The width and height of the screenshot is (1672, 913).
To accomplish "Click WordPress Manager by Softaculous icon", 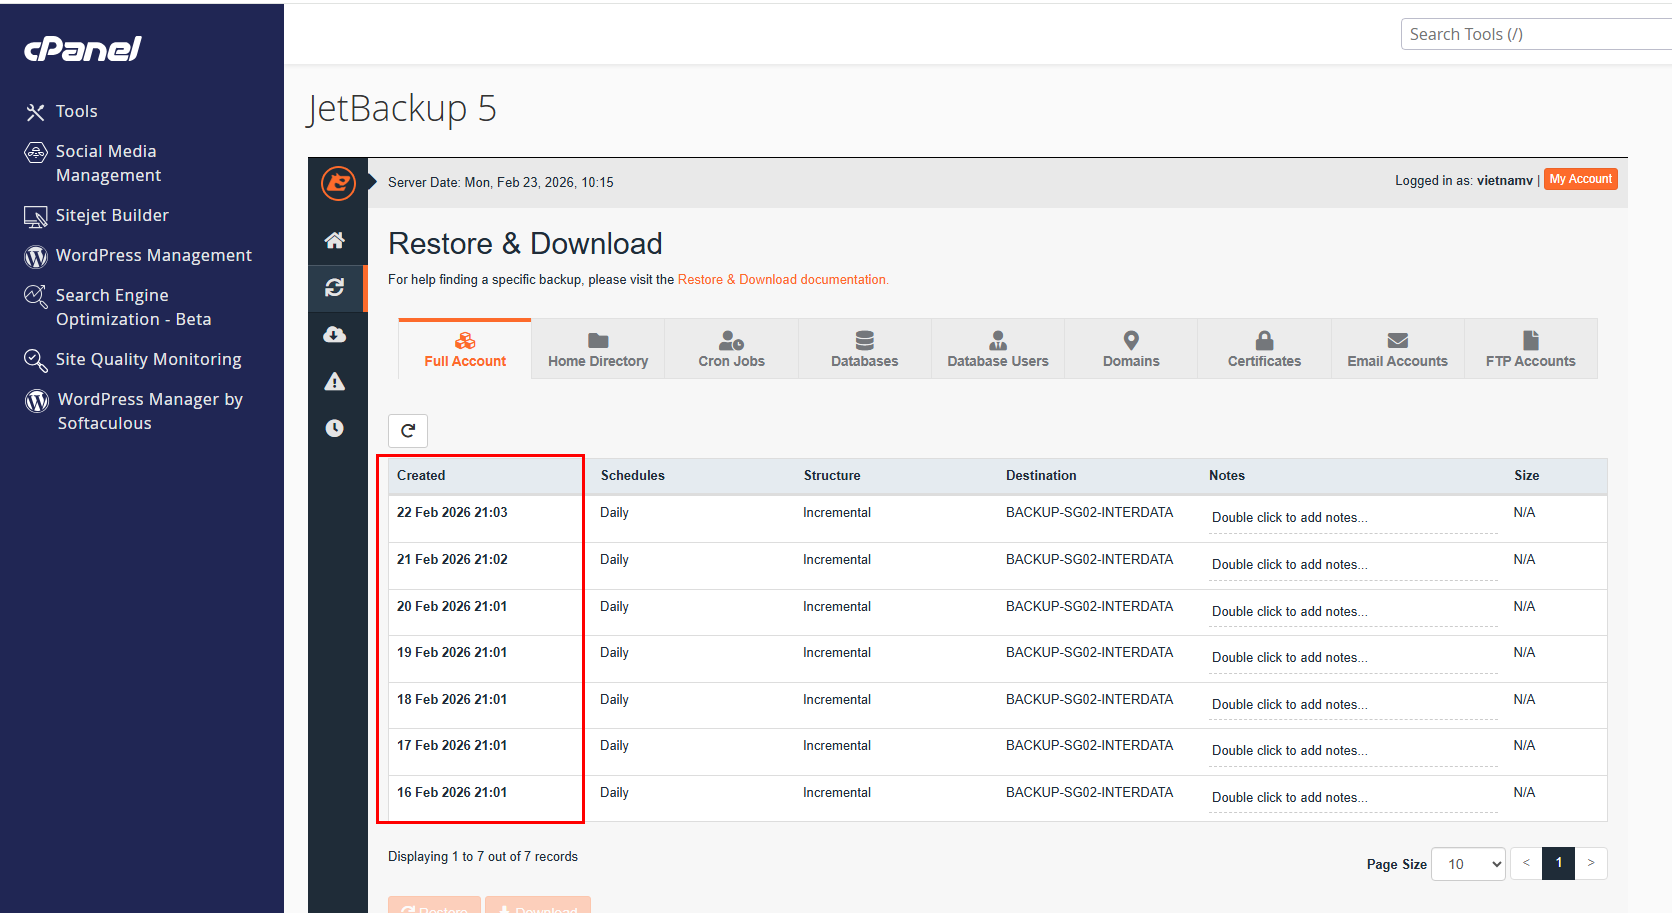I will [37, 400].
